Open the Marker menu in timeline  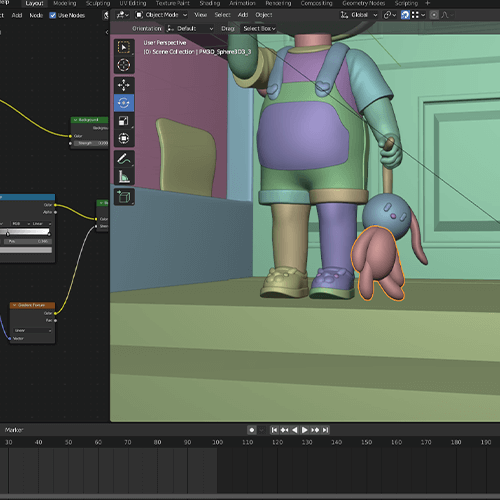click(x=14, y=430)
